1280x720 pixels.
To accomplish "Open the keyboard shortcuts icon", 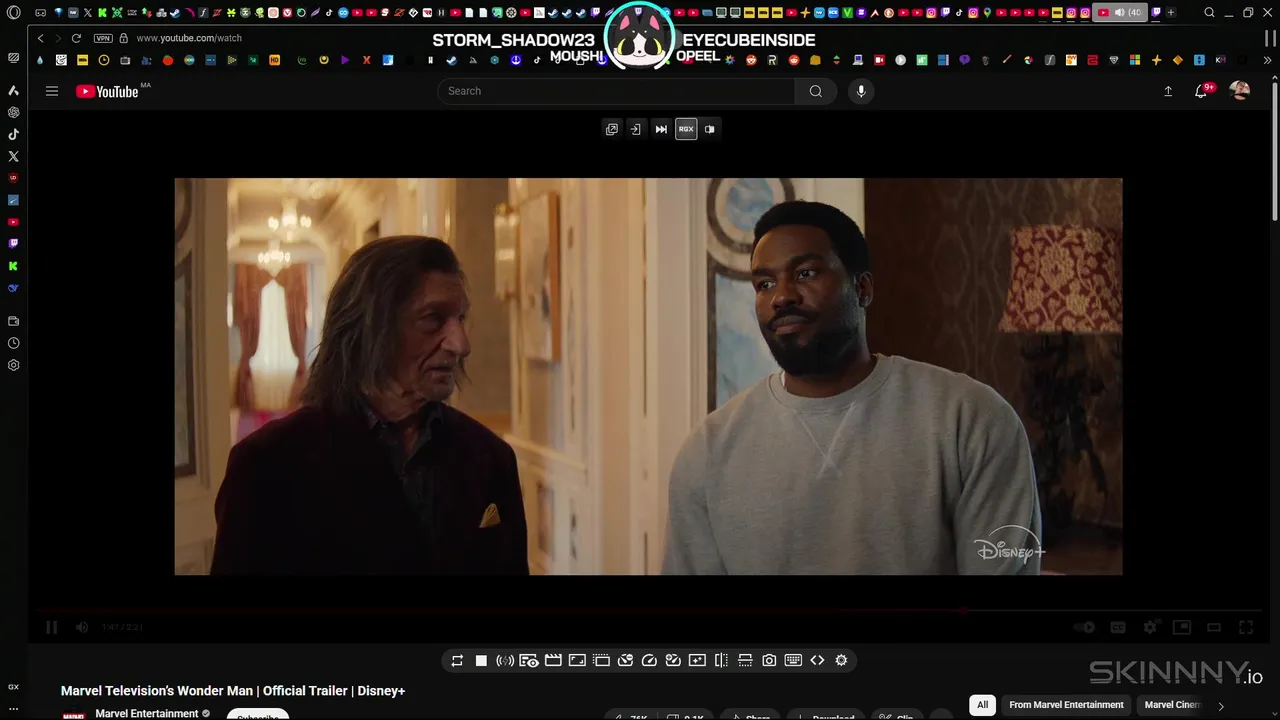I will click(793, 660).
